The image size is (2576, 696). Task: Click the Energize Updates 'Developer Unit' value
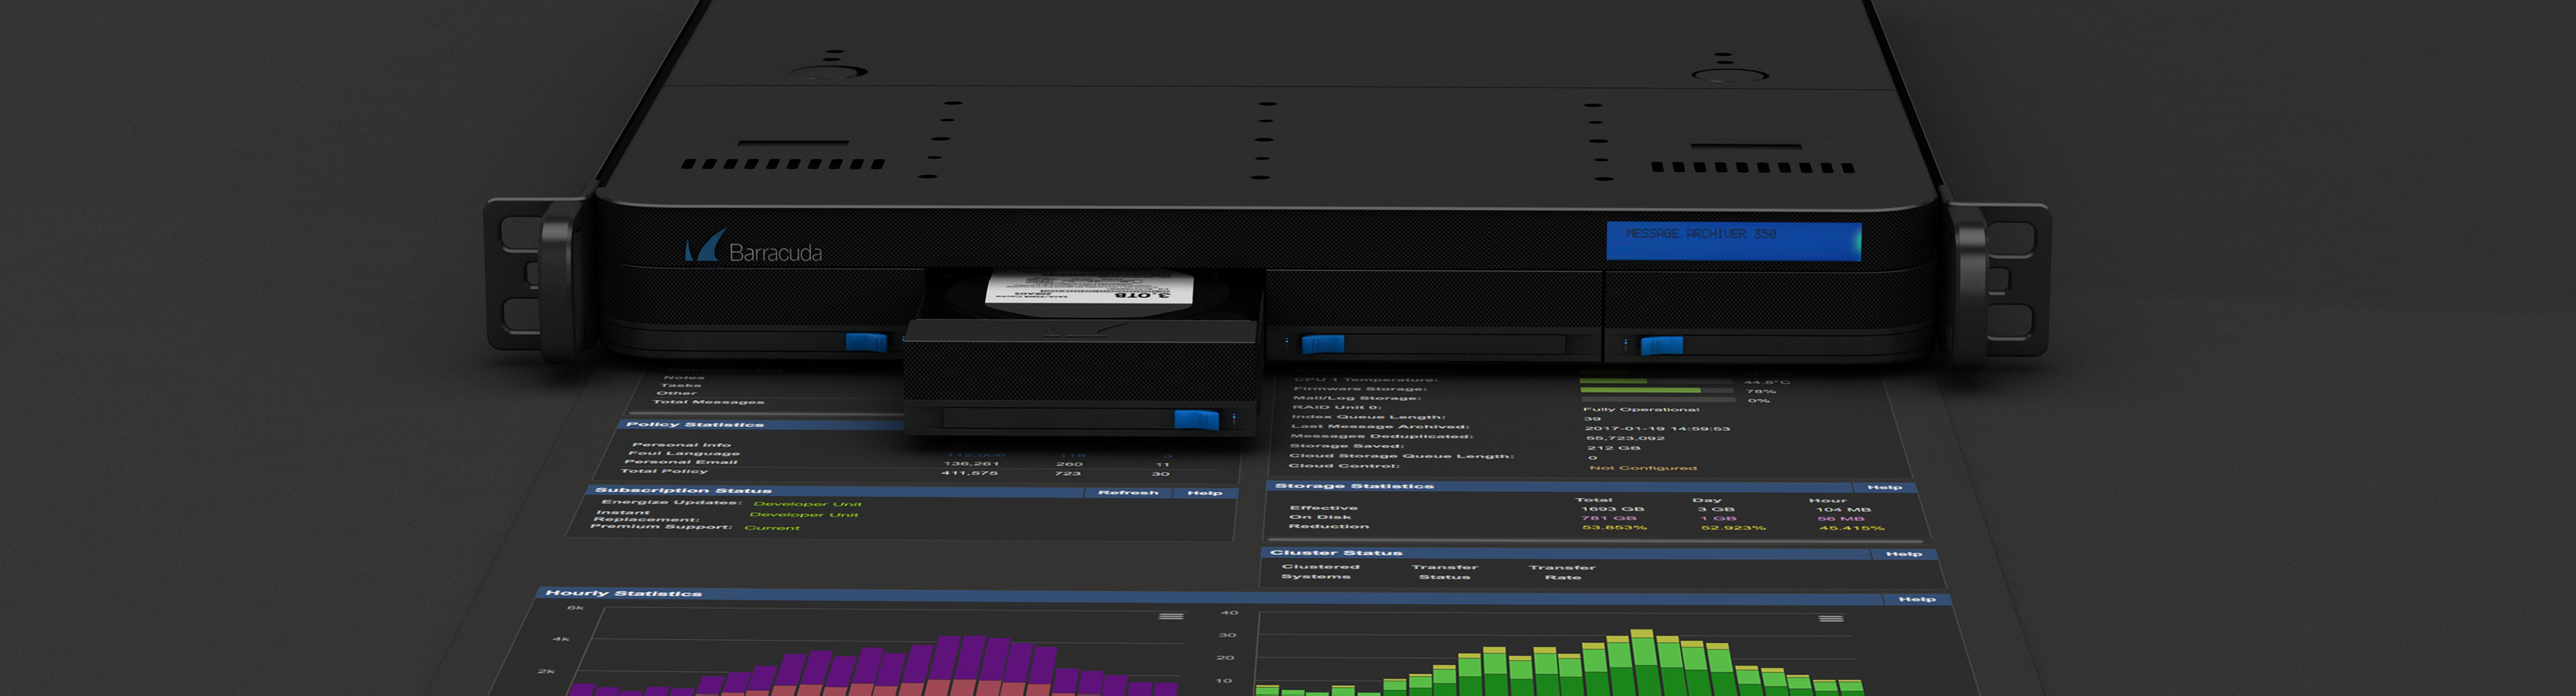click(x=807, y=504)
